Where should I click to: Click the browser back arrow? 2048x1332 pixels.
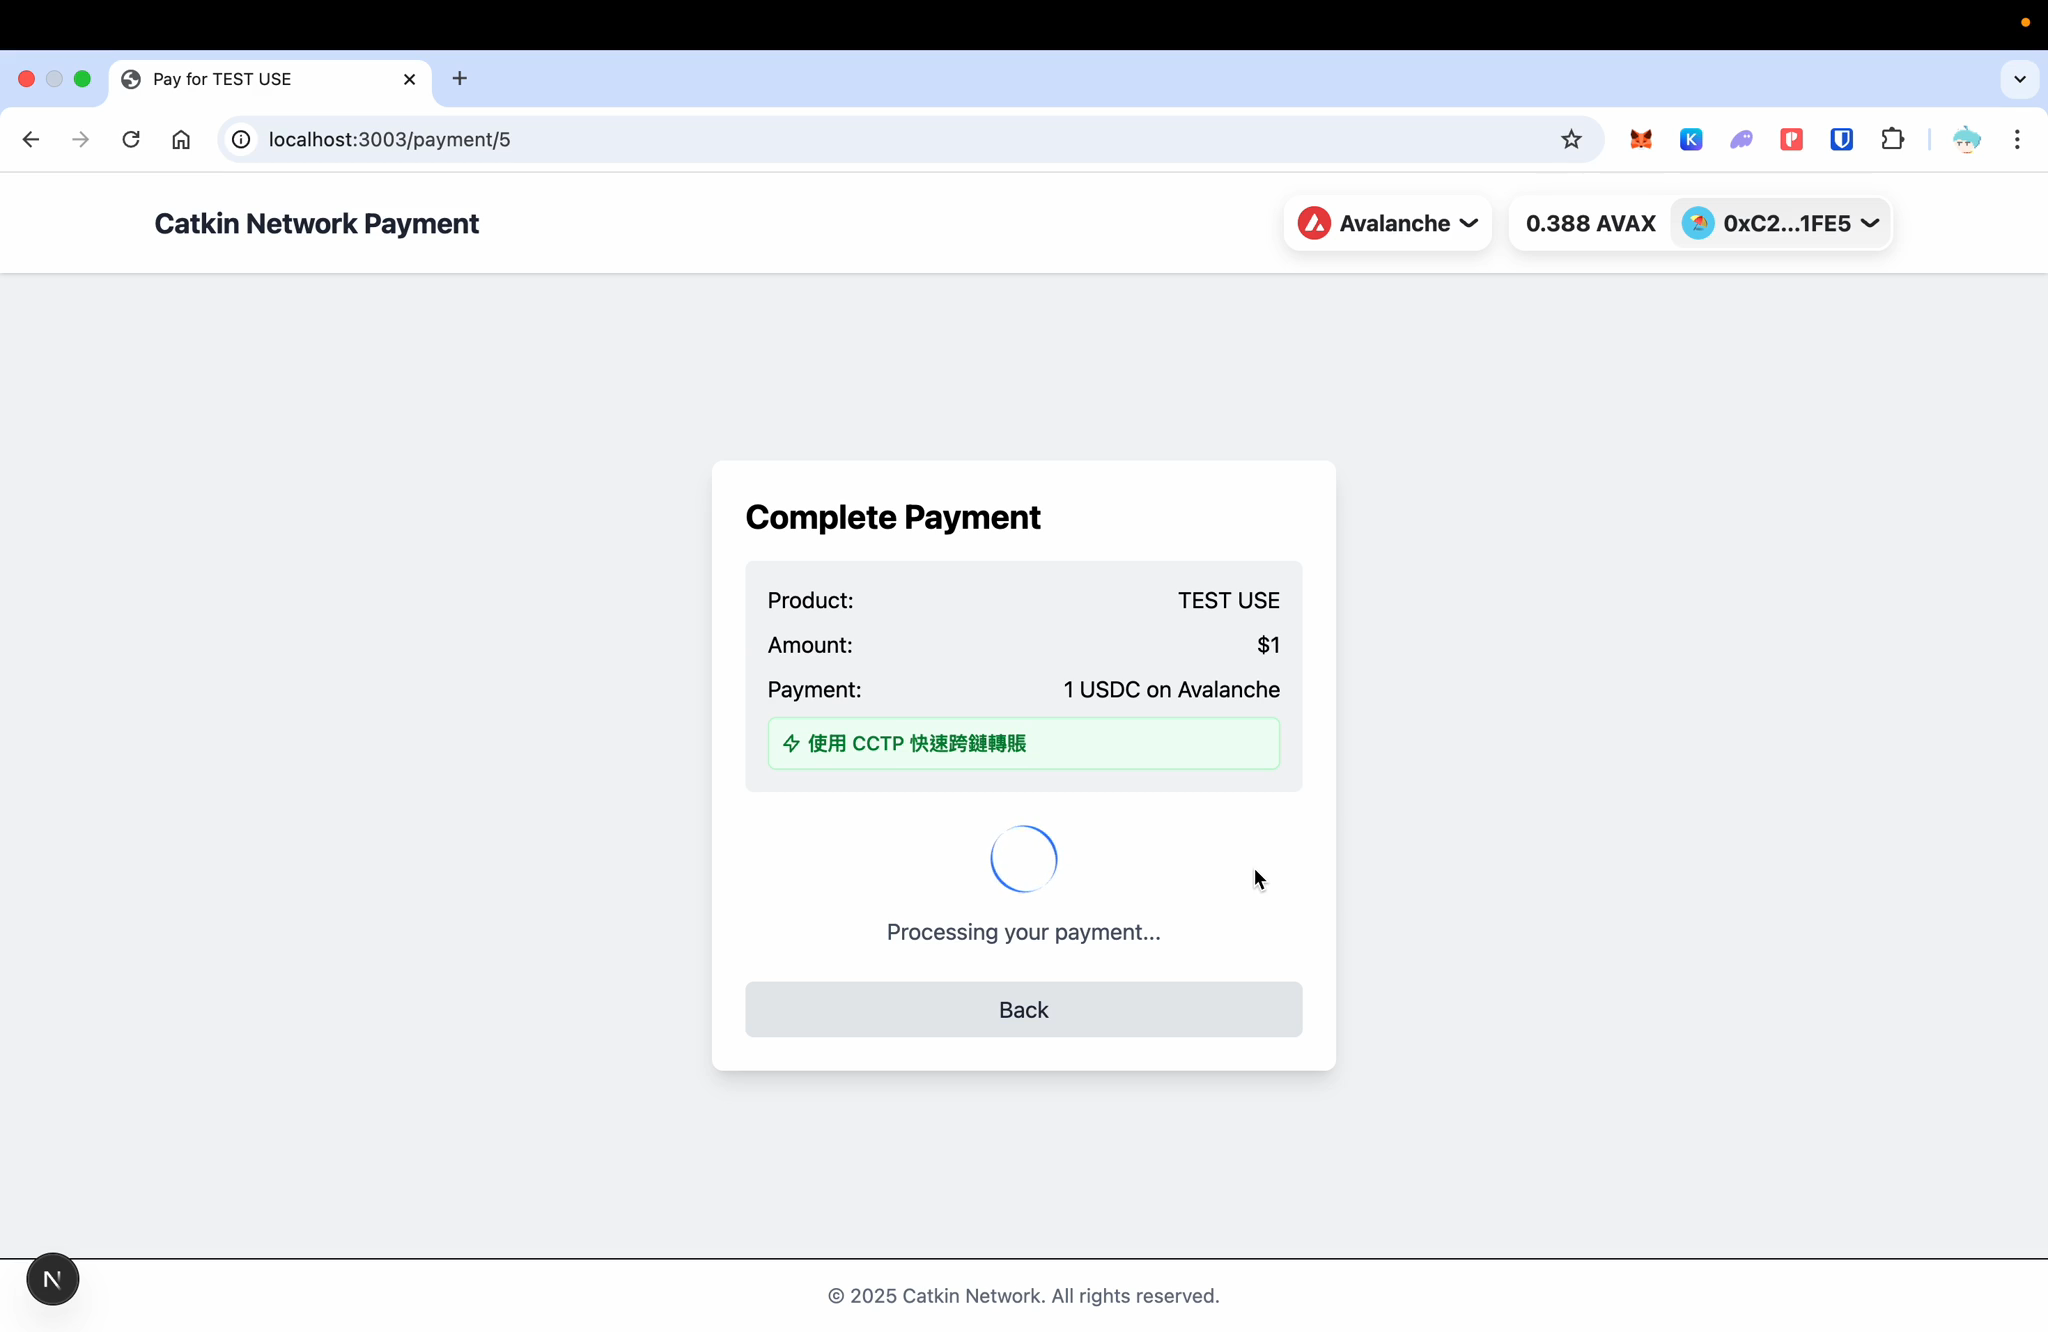[x=31, y=139]
